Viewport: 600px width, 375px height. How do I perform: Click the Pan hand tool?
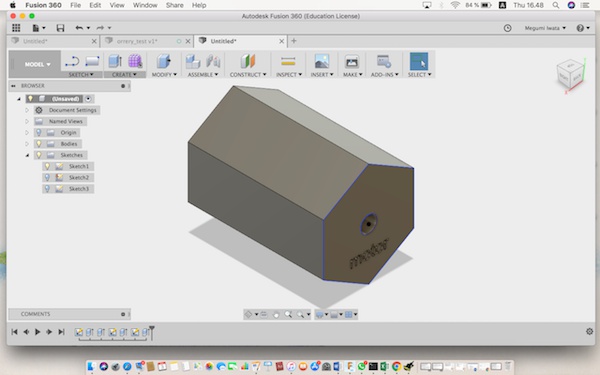[x=276, y=315]
